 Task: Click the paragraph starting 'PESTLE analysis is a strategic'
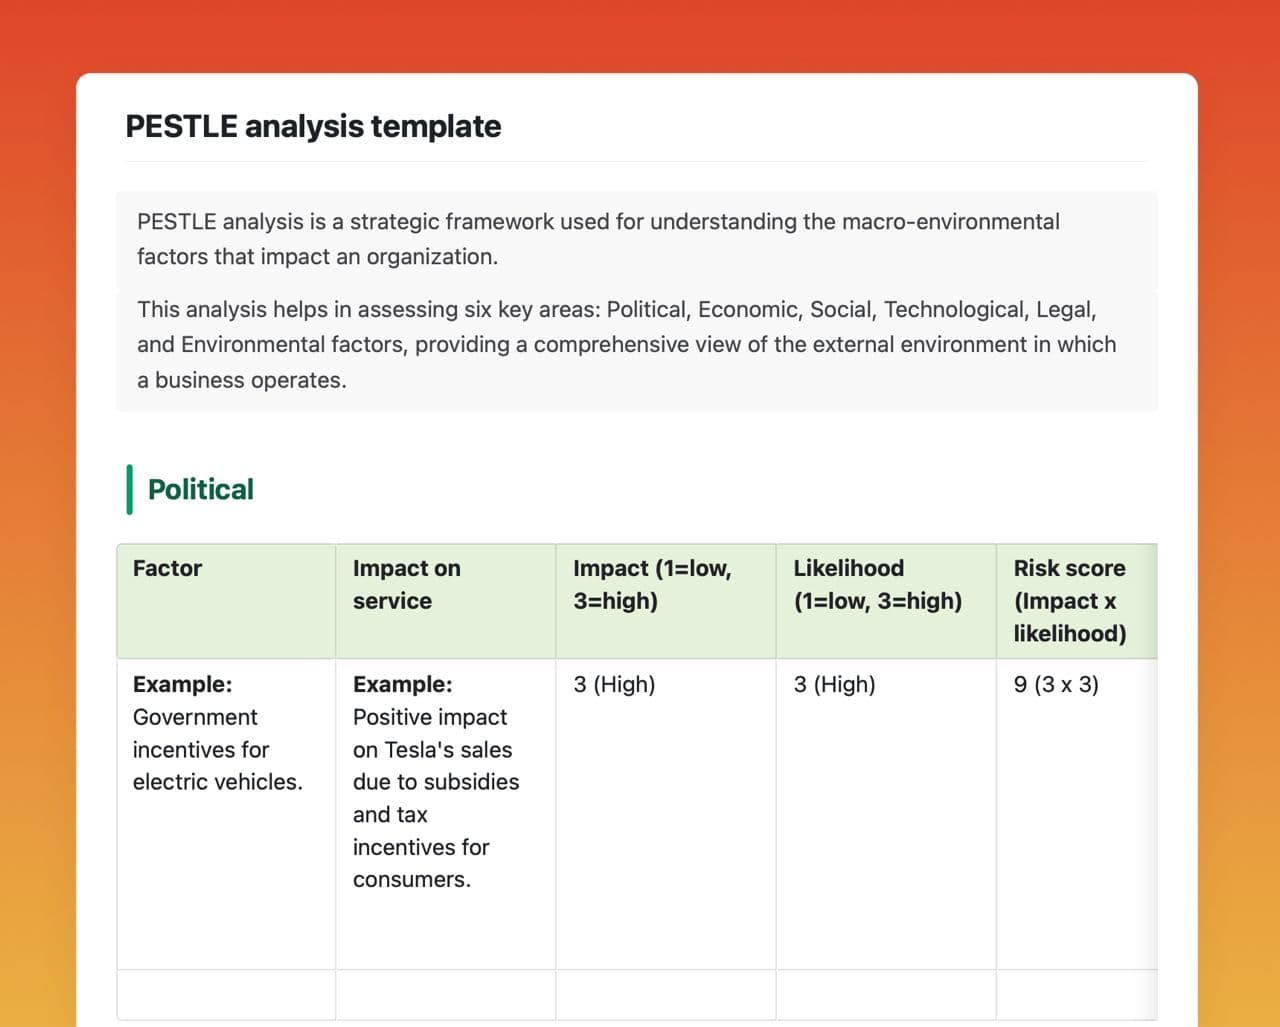[598, 239]
